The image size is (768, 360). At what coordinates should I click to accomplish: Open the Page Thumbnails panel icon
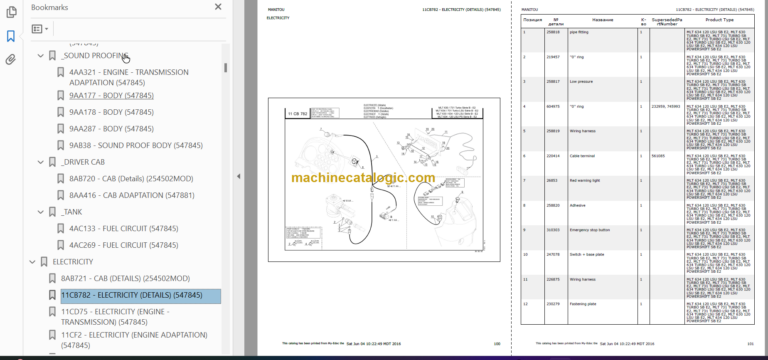coord(11,12)
